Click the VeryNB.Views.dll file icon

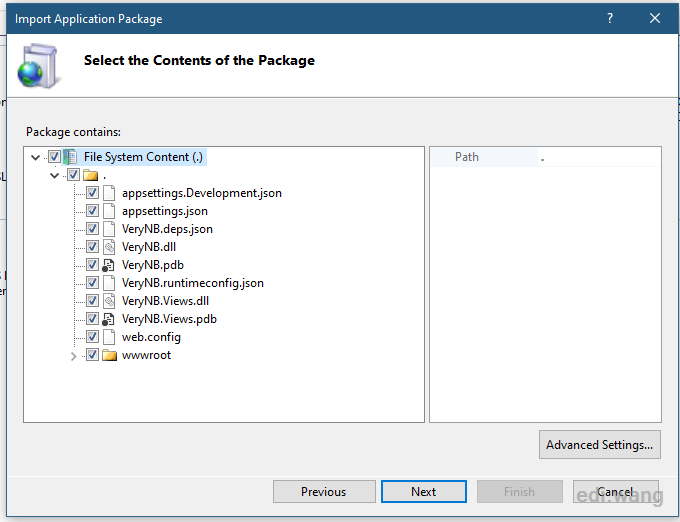coord(109,301)
